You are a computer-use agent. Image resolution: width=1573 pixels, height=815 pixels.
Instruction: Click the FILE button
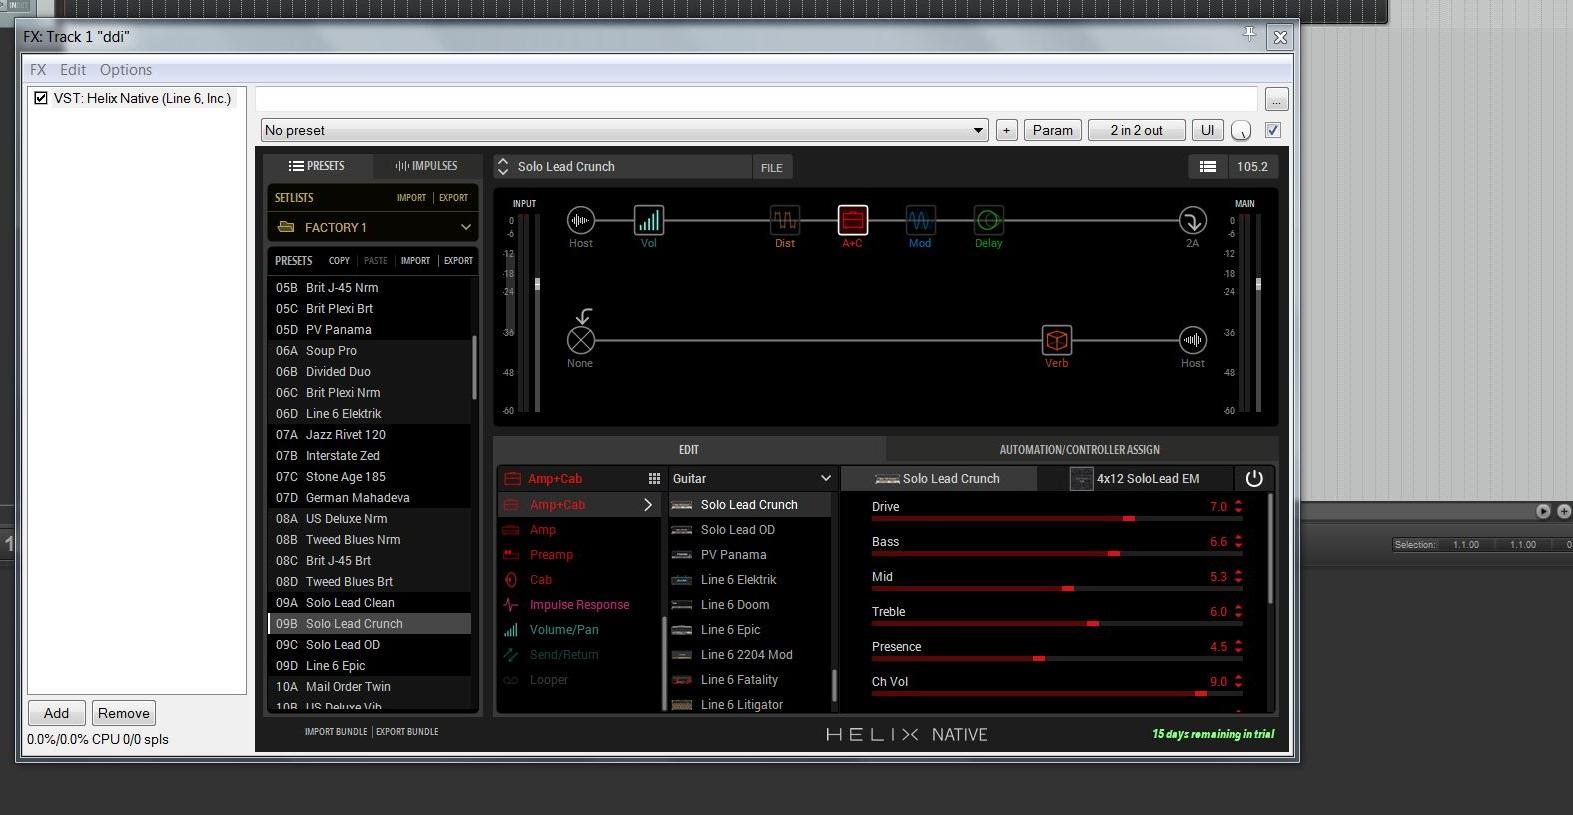[x=772, y=167]
